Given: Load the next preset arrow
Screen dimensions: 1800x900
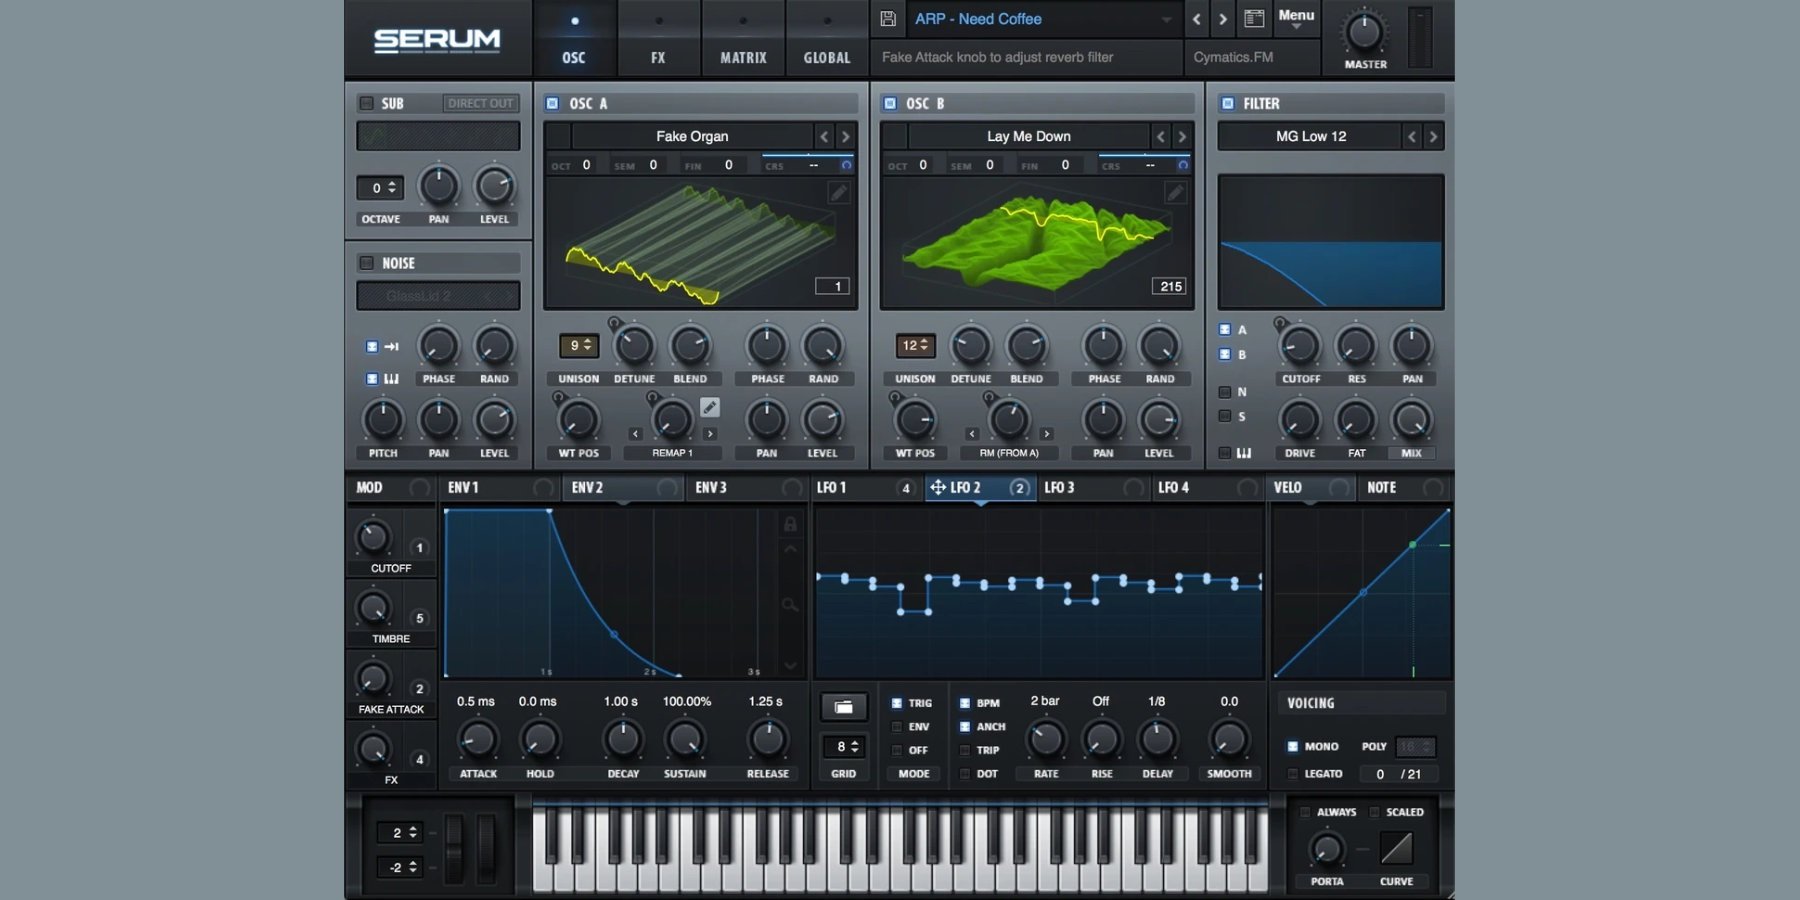Looking at the screenshot, I should pyautogui.click(x=1222, y=19).
